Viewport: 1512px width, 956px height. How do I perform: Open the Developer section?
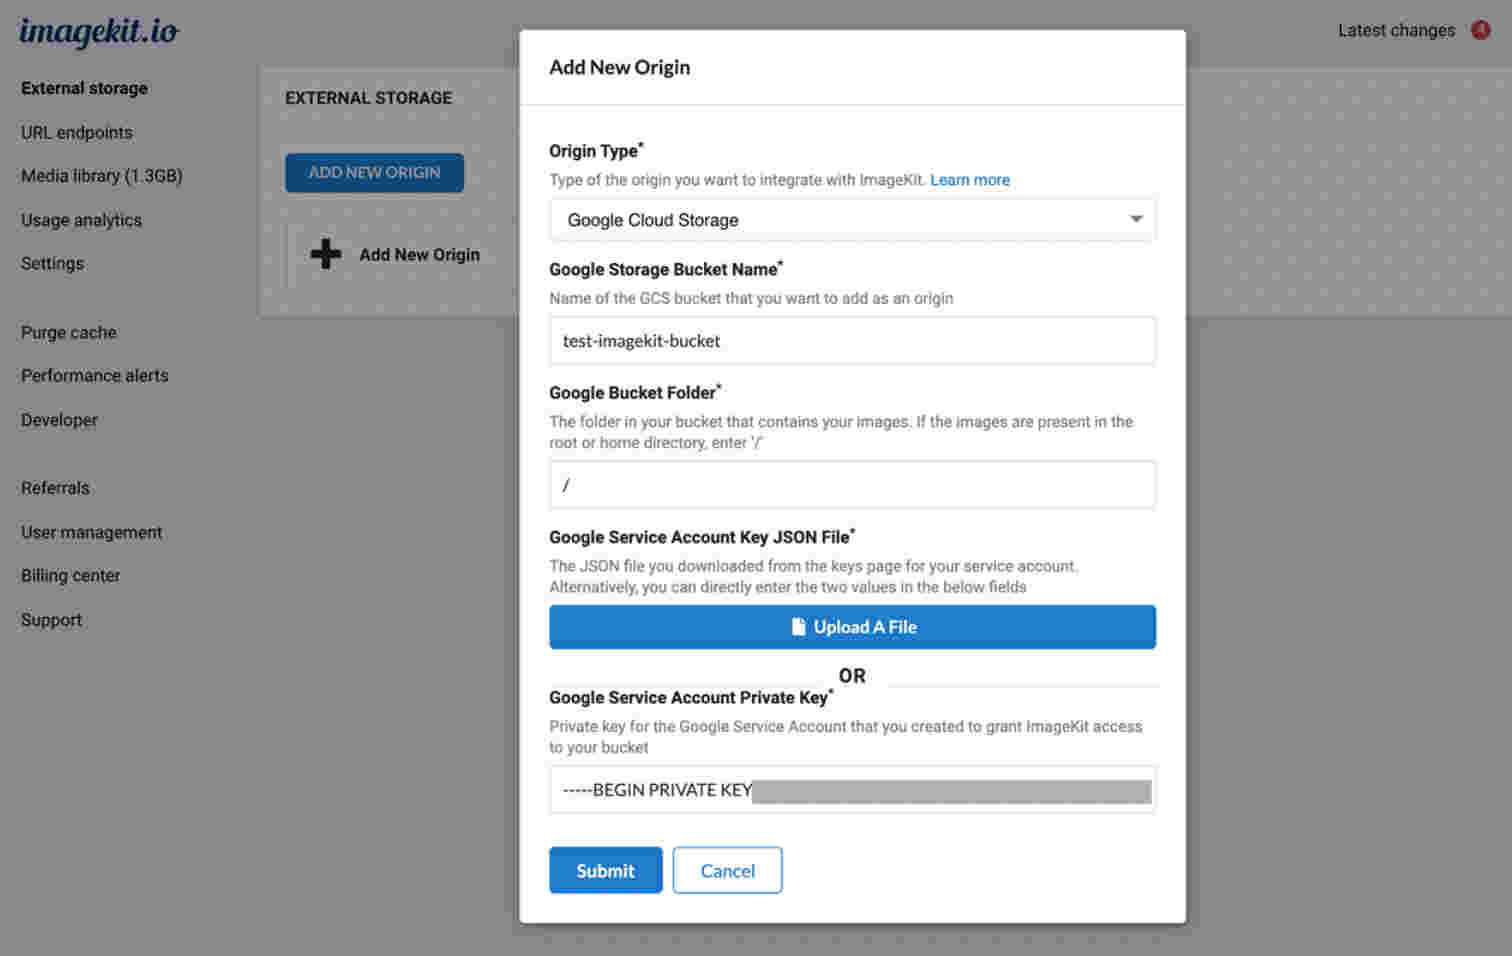pos(58,420)
